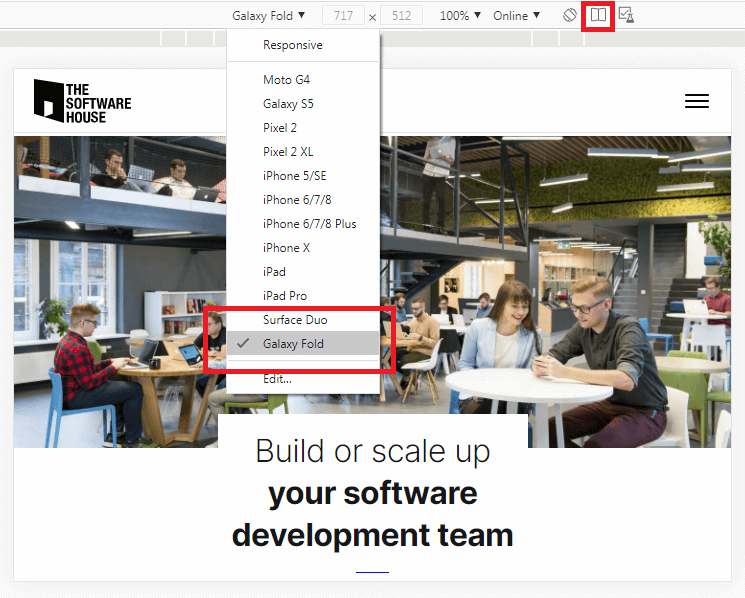This screenshot has width=745, height=598.
Task: Select Responsive from the device list
Action: click(303, 45)
